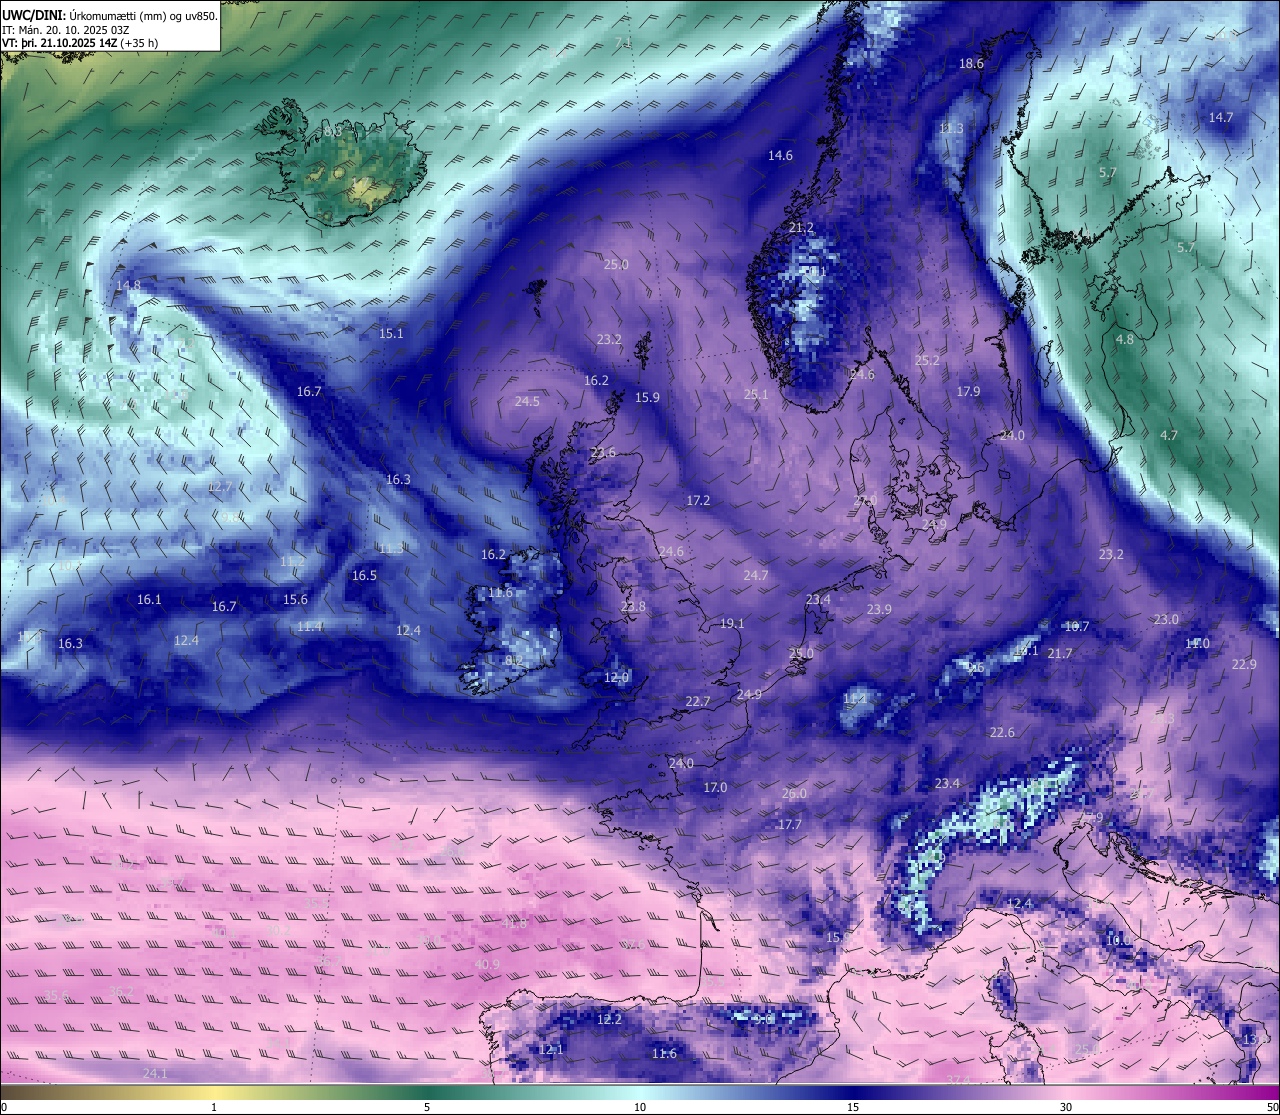Click the value label 22.6
1280x1115 pixels.
(x=1002, y=733)
